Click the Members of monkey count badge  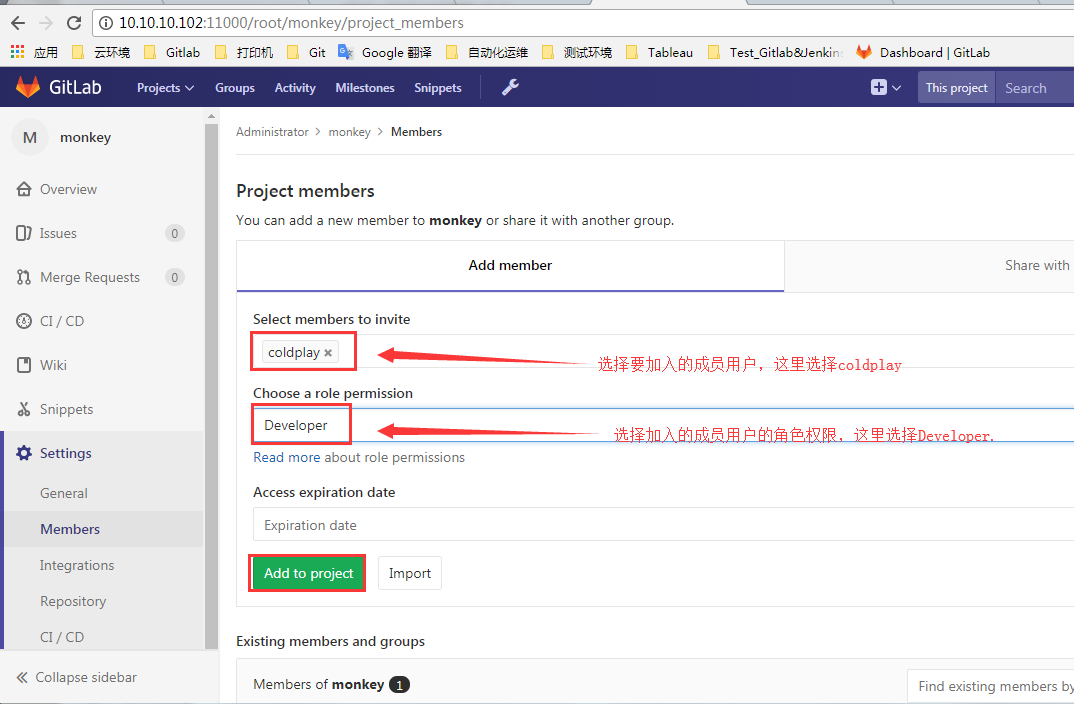399,685
